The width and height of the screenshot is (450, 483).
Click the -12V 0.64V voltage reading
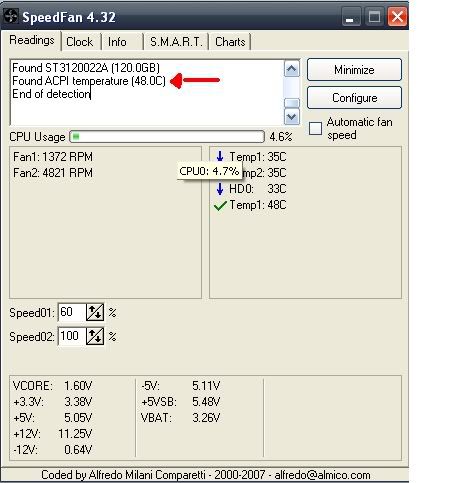(x=52, y=450)
